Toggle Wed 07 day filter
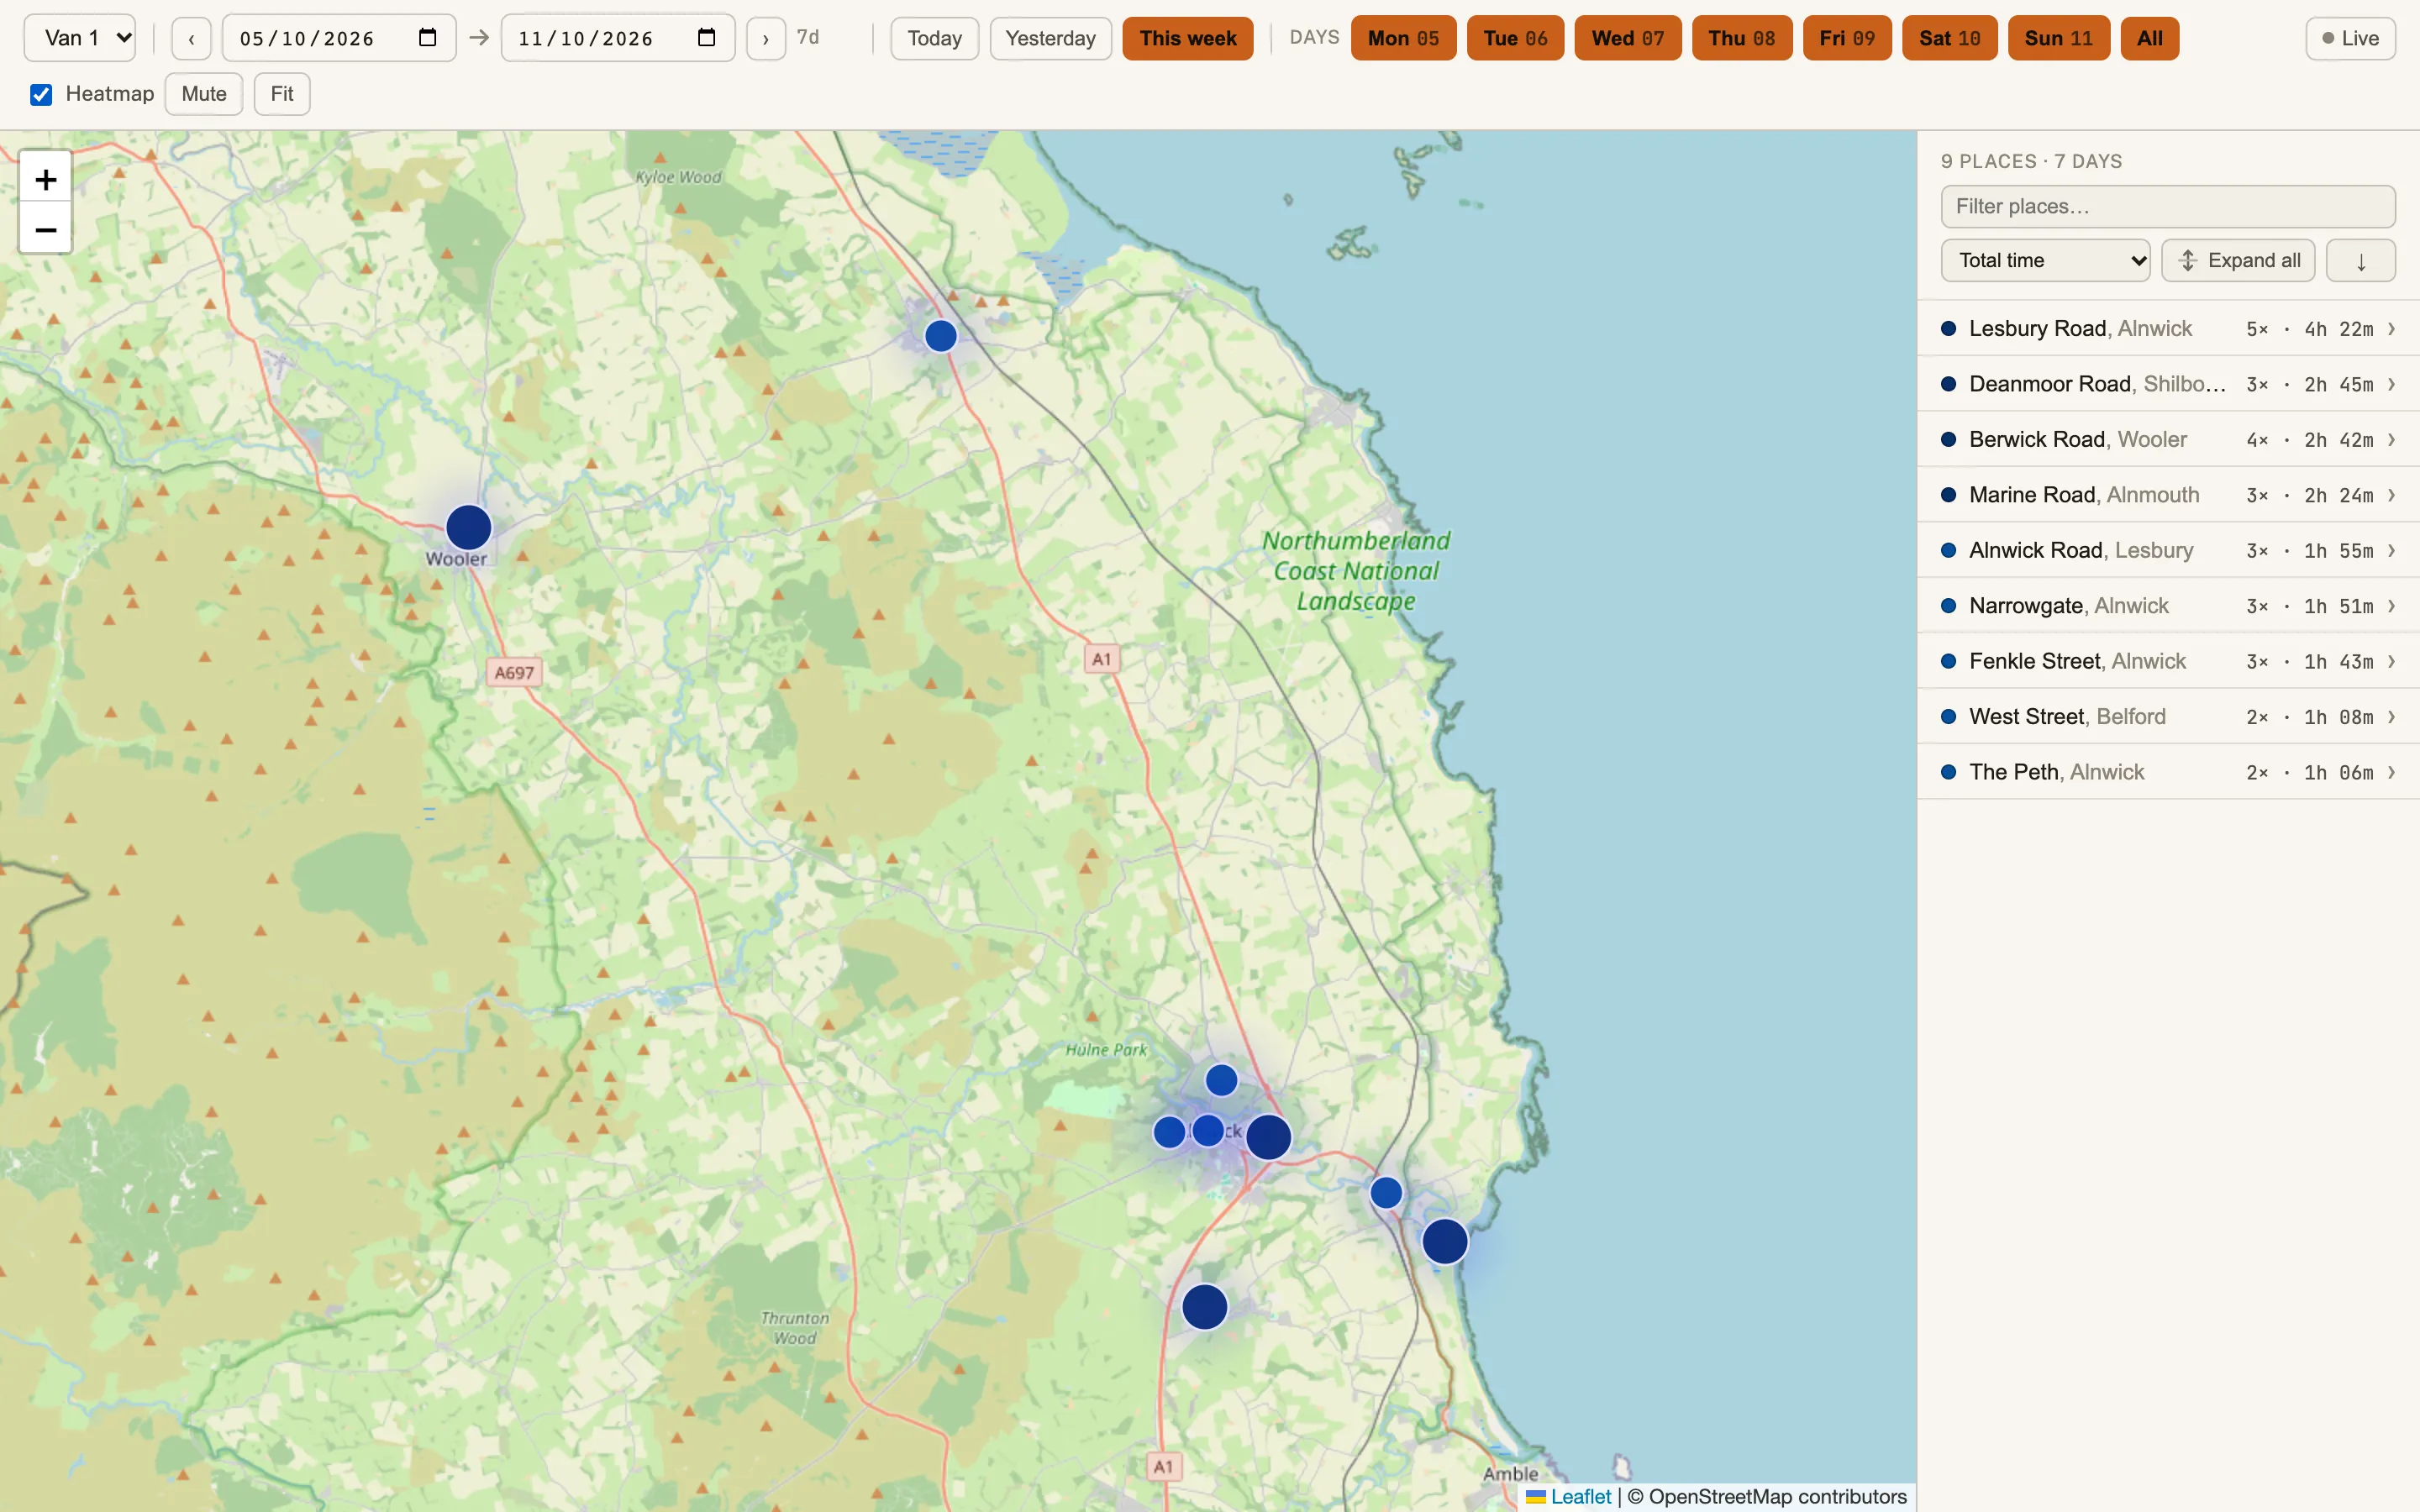 [x=1628, y=39]
